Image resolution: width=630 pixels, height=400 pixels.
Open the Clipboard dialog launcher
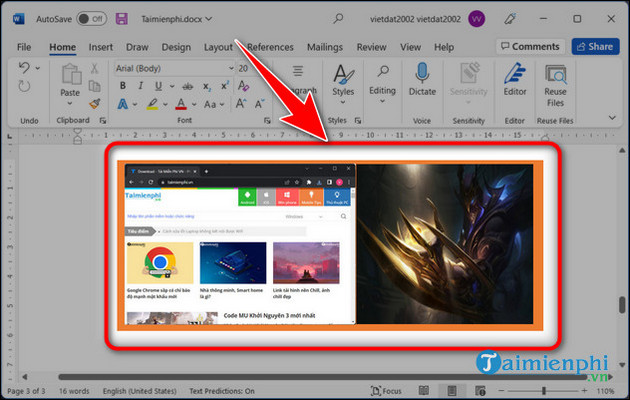(103, 120)
